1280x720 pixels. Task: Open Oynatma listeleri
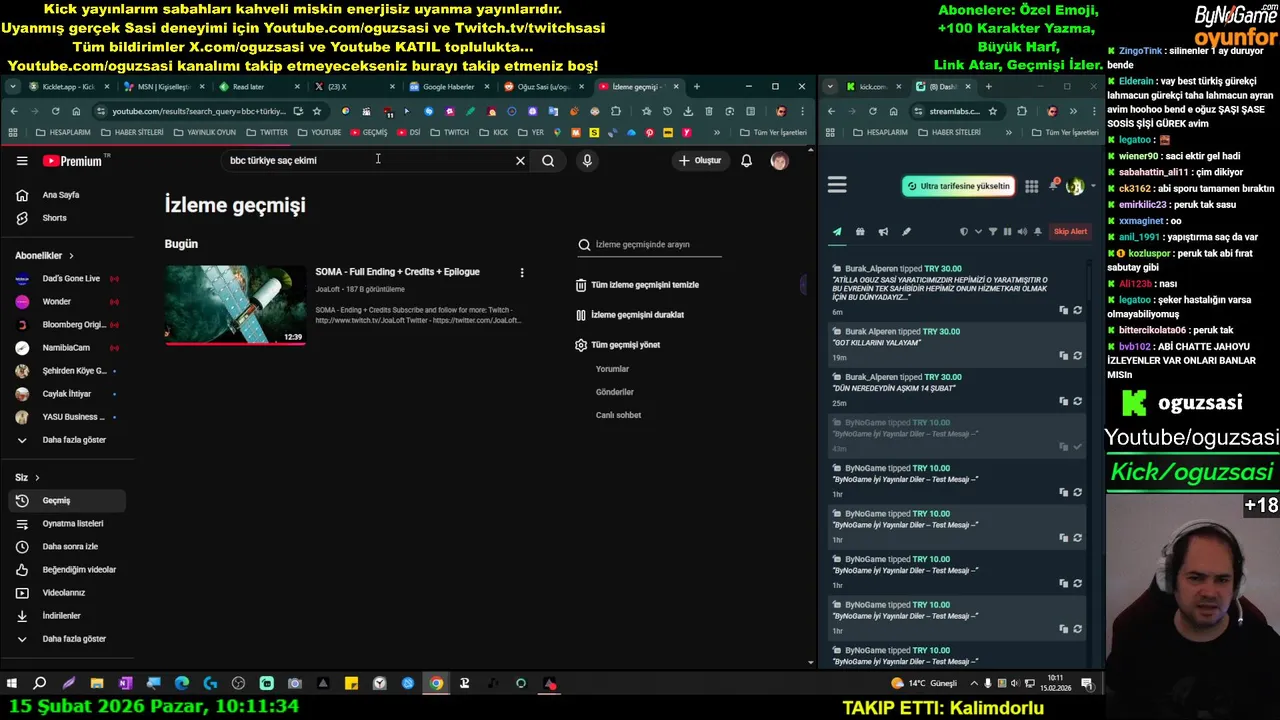(x=68, y=523)
